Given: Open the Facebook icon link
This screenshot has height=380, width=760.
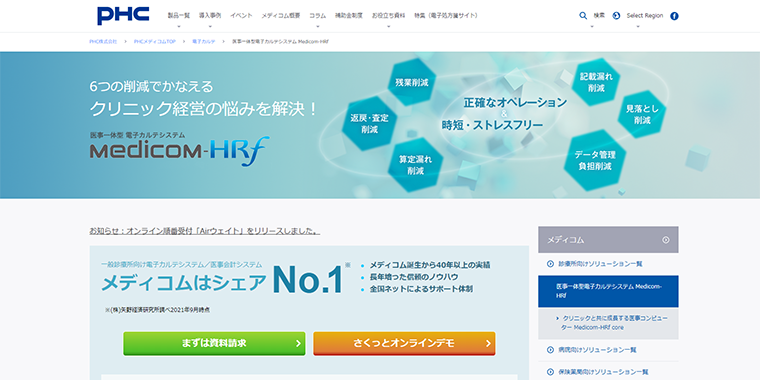Looking at the screenshot, I should click(674, 16).
